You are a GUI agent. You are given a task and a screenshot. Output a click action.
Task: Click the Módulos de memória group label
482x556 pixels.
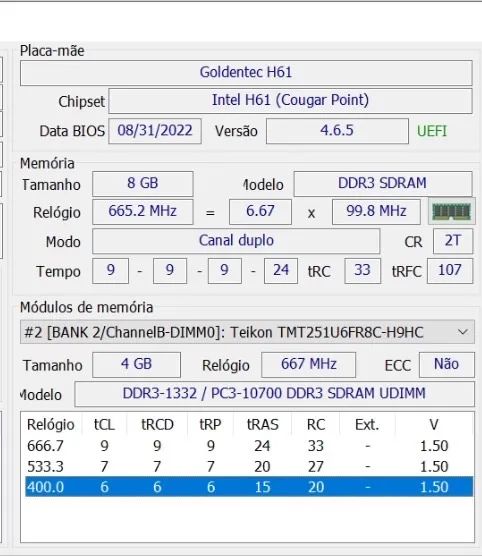[x=87, y=307]
